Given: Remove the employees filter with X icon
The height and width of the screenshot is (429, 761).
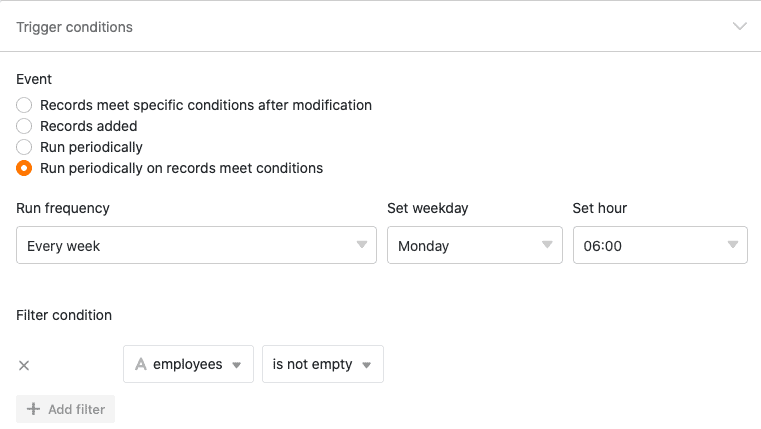Looking at the screenshot, I should click(24, 365).
